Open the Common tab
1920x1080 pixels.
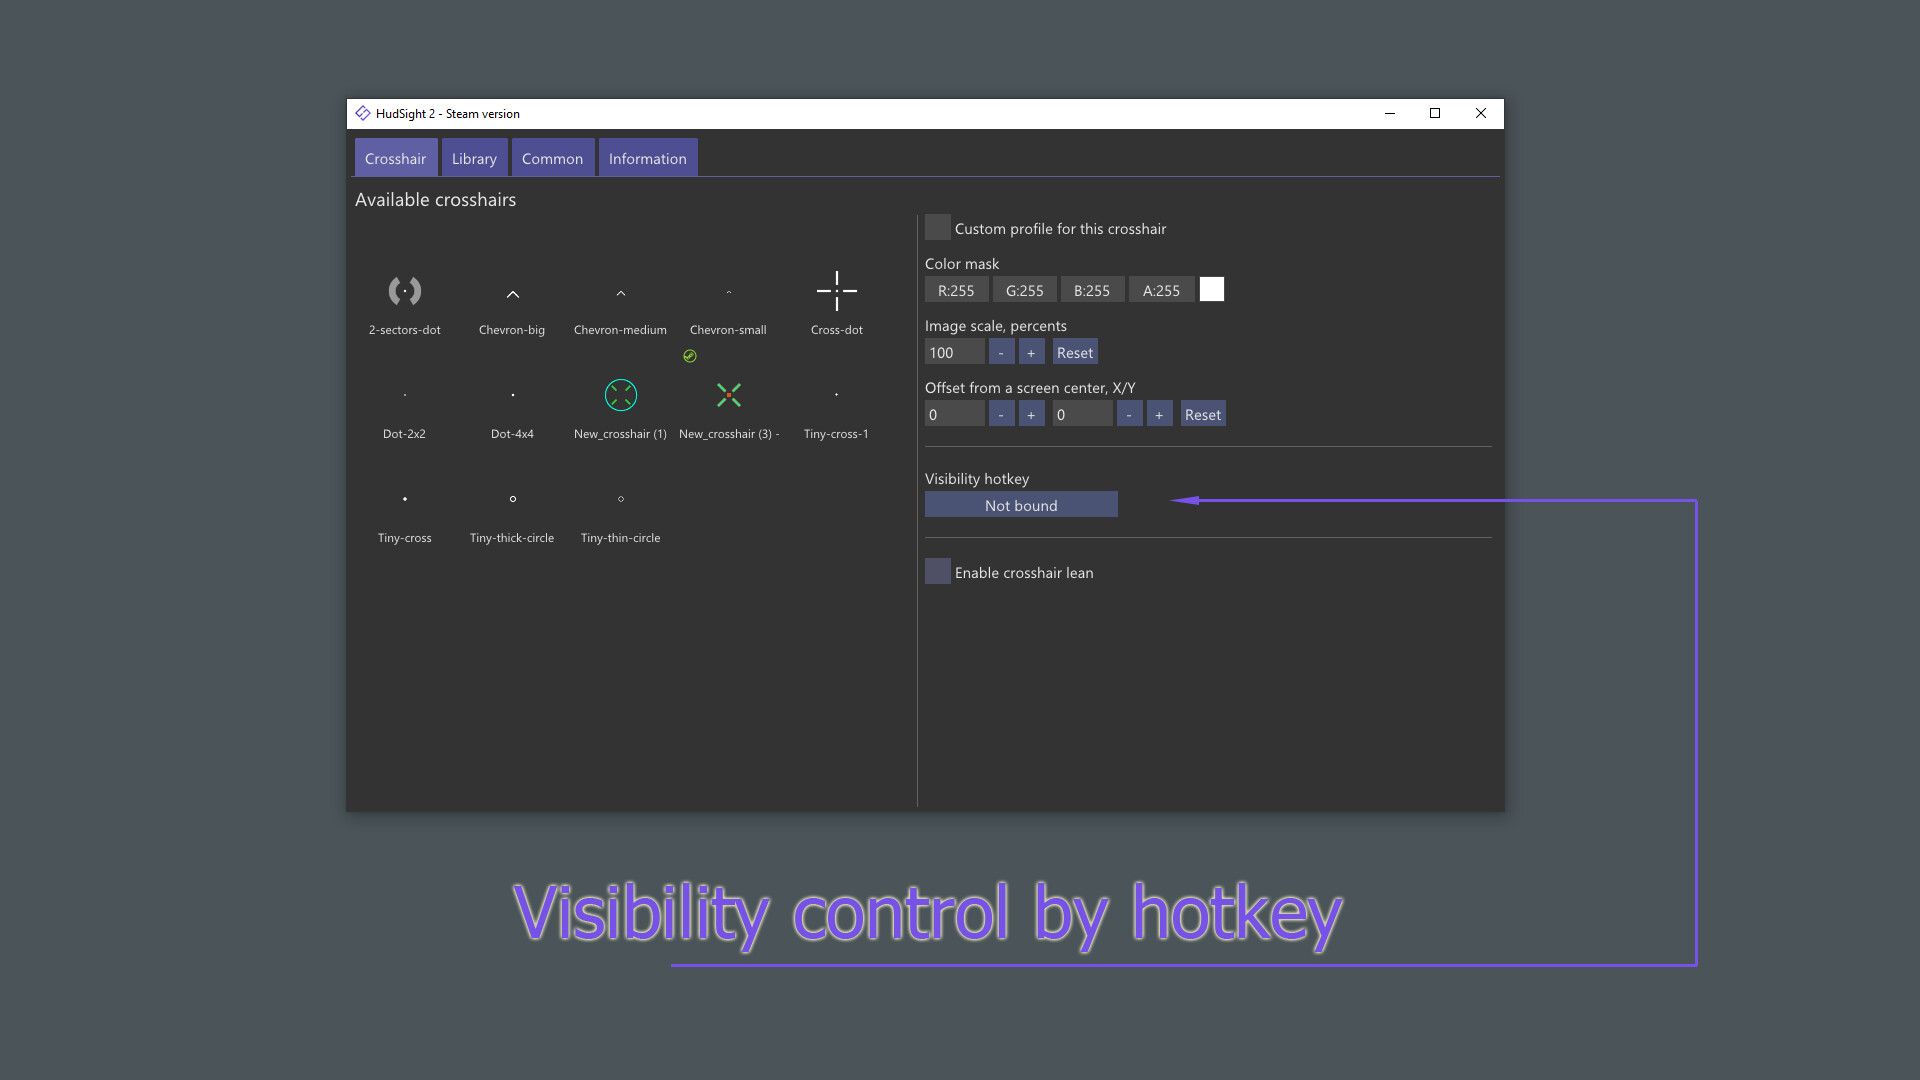coord(552,157)
